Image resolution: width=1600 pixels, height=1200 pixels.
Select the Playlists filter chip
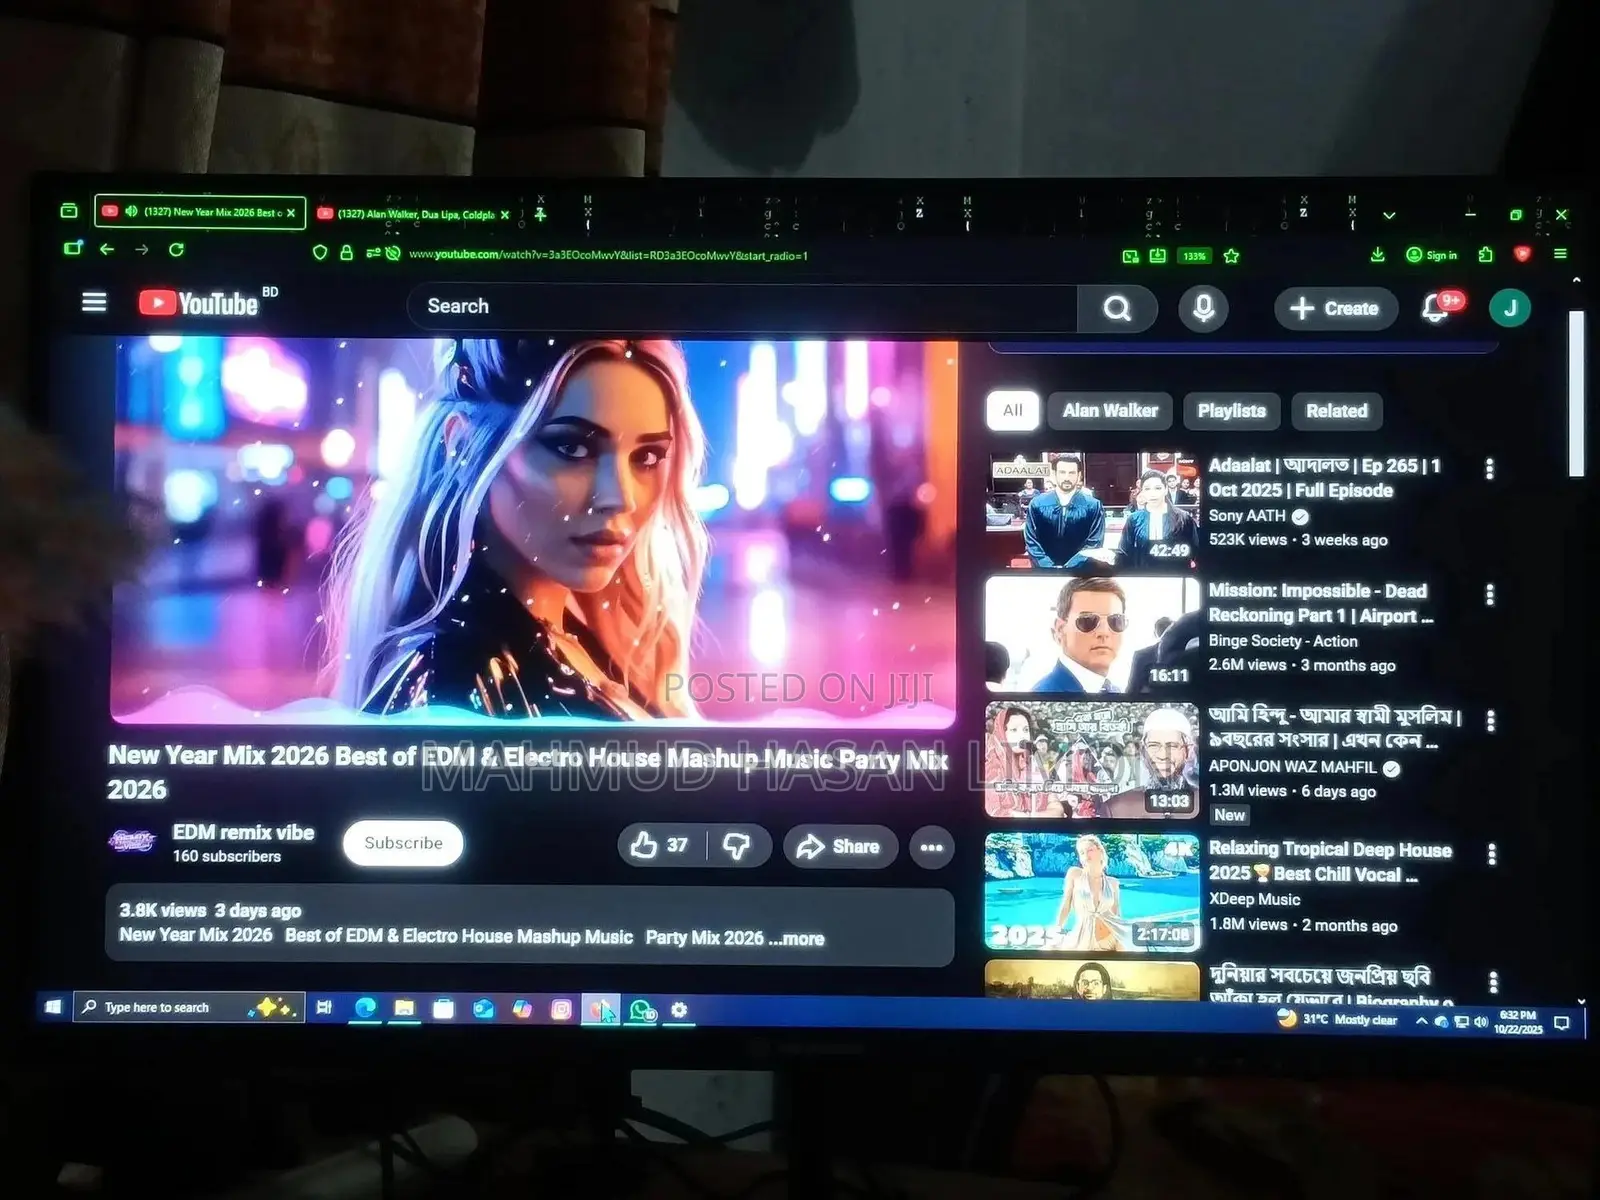point(1232,411)
